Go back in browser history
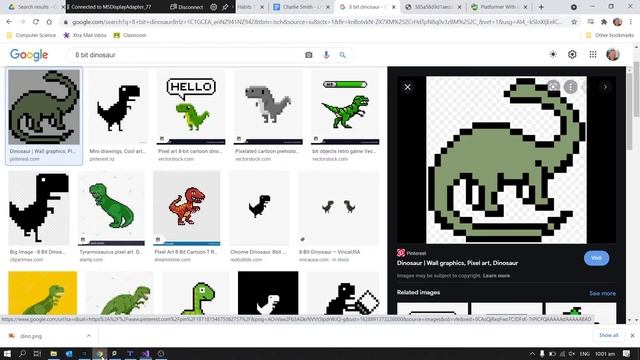The height and width of the screenshot is (360, 640). coord(9,22)
